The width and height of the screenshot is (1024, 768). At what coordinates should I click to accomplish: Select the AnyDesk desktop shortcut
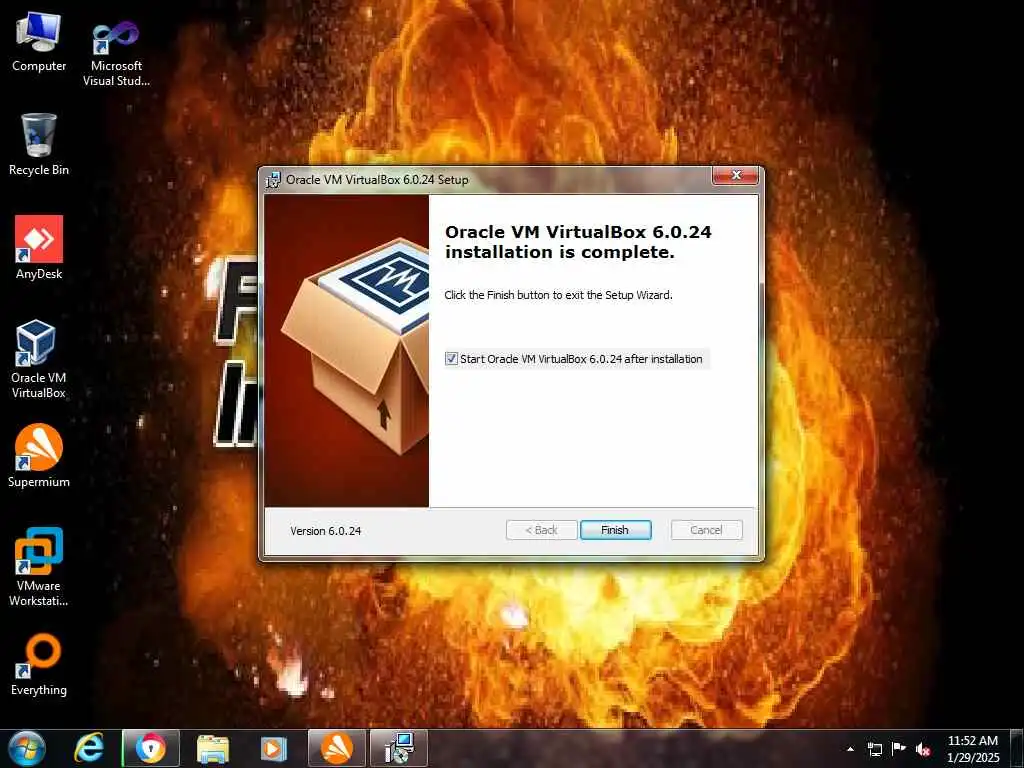39,248
